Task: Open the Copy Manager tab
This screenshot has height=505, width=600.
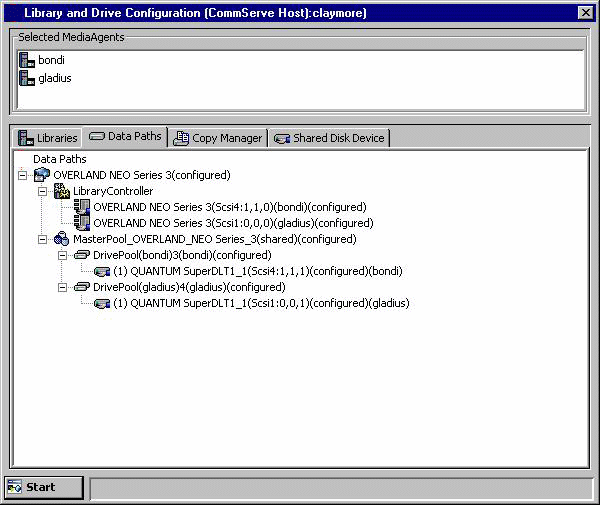Action: point(218,138)
